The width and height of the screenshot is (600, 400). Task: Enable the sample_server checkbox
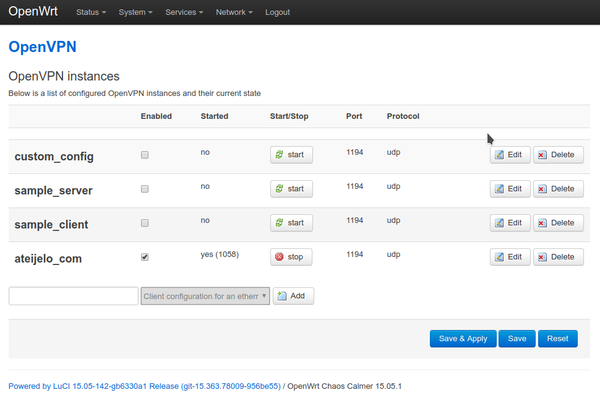pyautogui.click(x=145, y=189)
